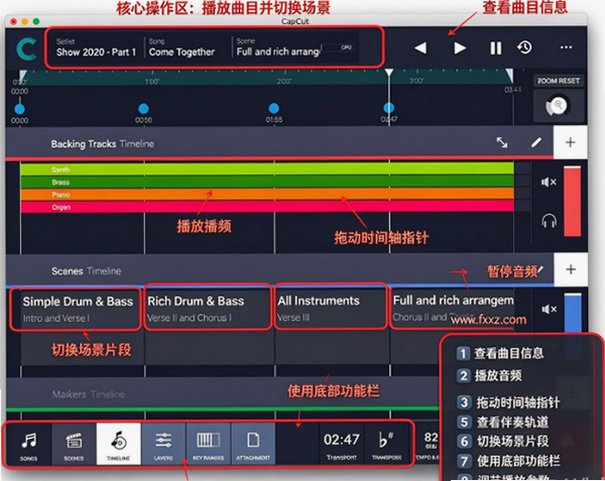Pause playback with the pause button
Screen dimensions: 605x481
tap(496, 48)
